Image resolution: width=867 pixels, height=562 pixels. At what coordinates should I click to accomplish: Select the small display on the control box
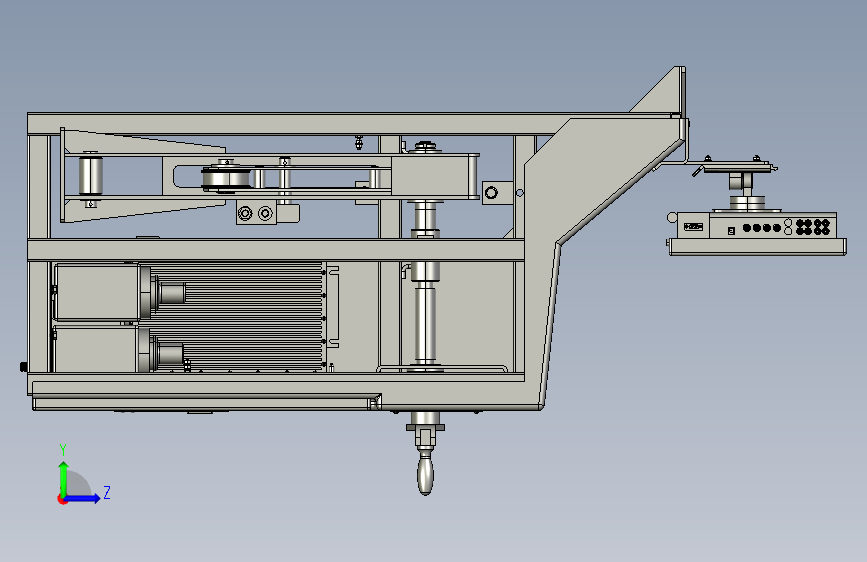pyautogui.click(x=693, y=226)
